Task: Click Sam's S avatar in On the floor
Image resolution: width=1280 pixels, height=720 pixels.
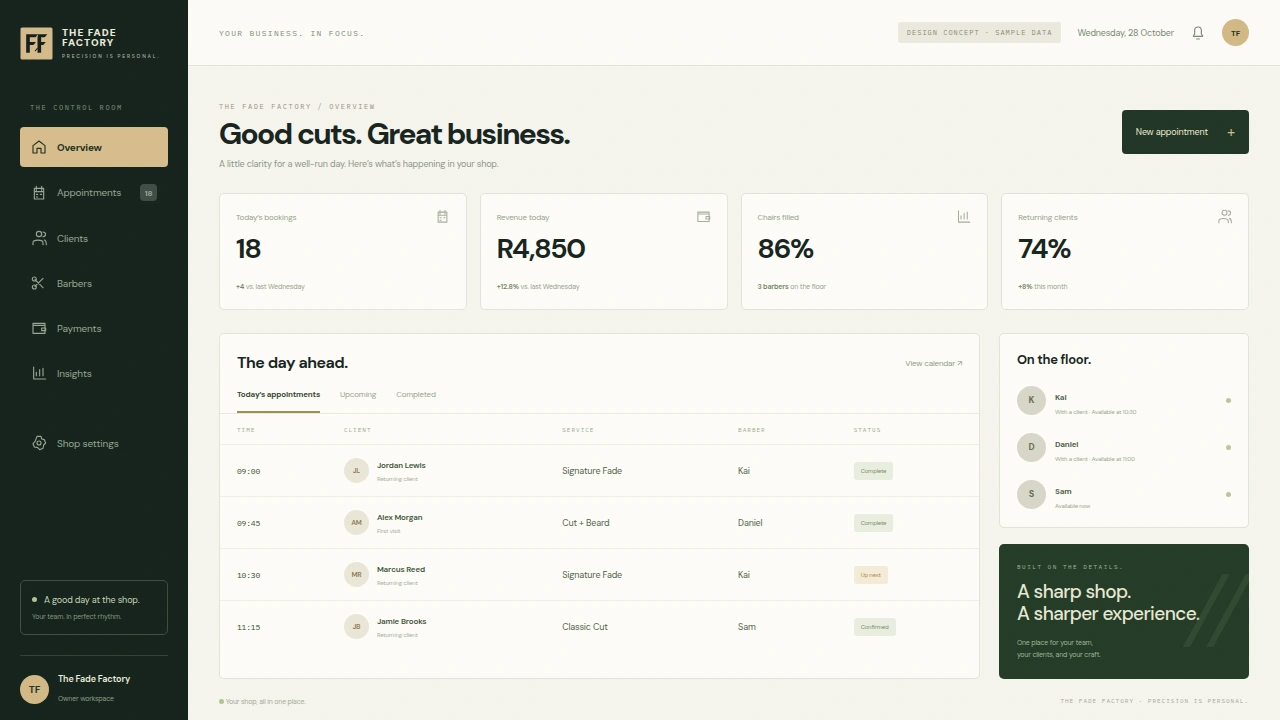Action: pyautogui.click(x=1031, y=494)
